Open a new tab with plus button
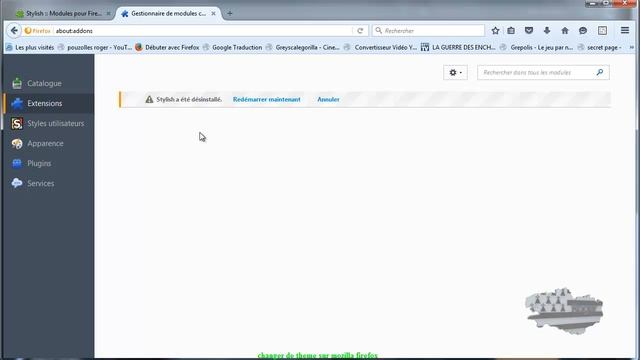 230,13
